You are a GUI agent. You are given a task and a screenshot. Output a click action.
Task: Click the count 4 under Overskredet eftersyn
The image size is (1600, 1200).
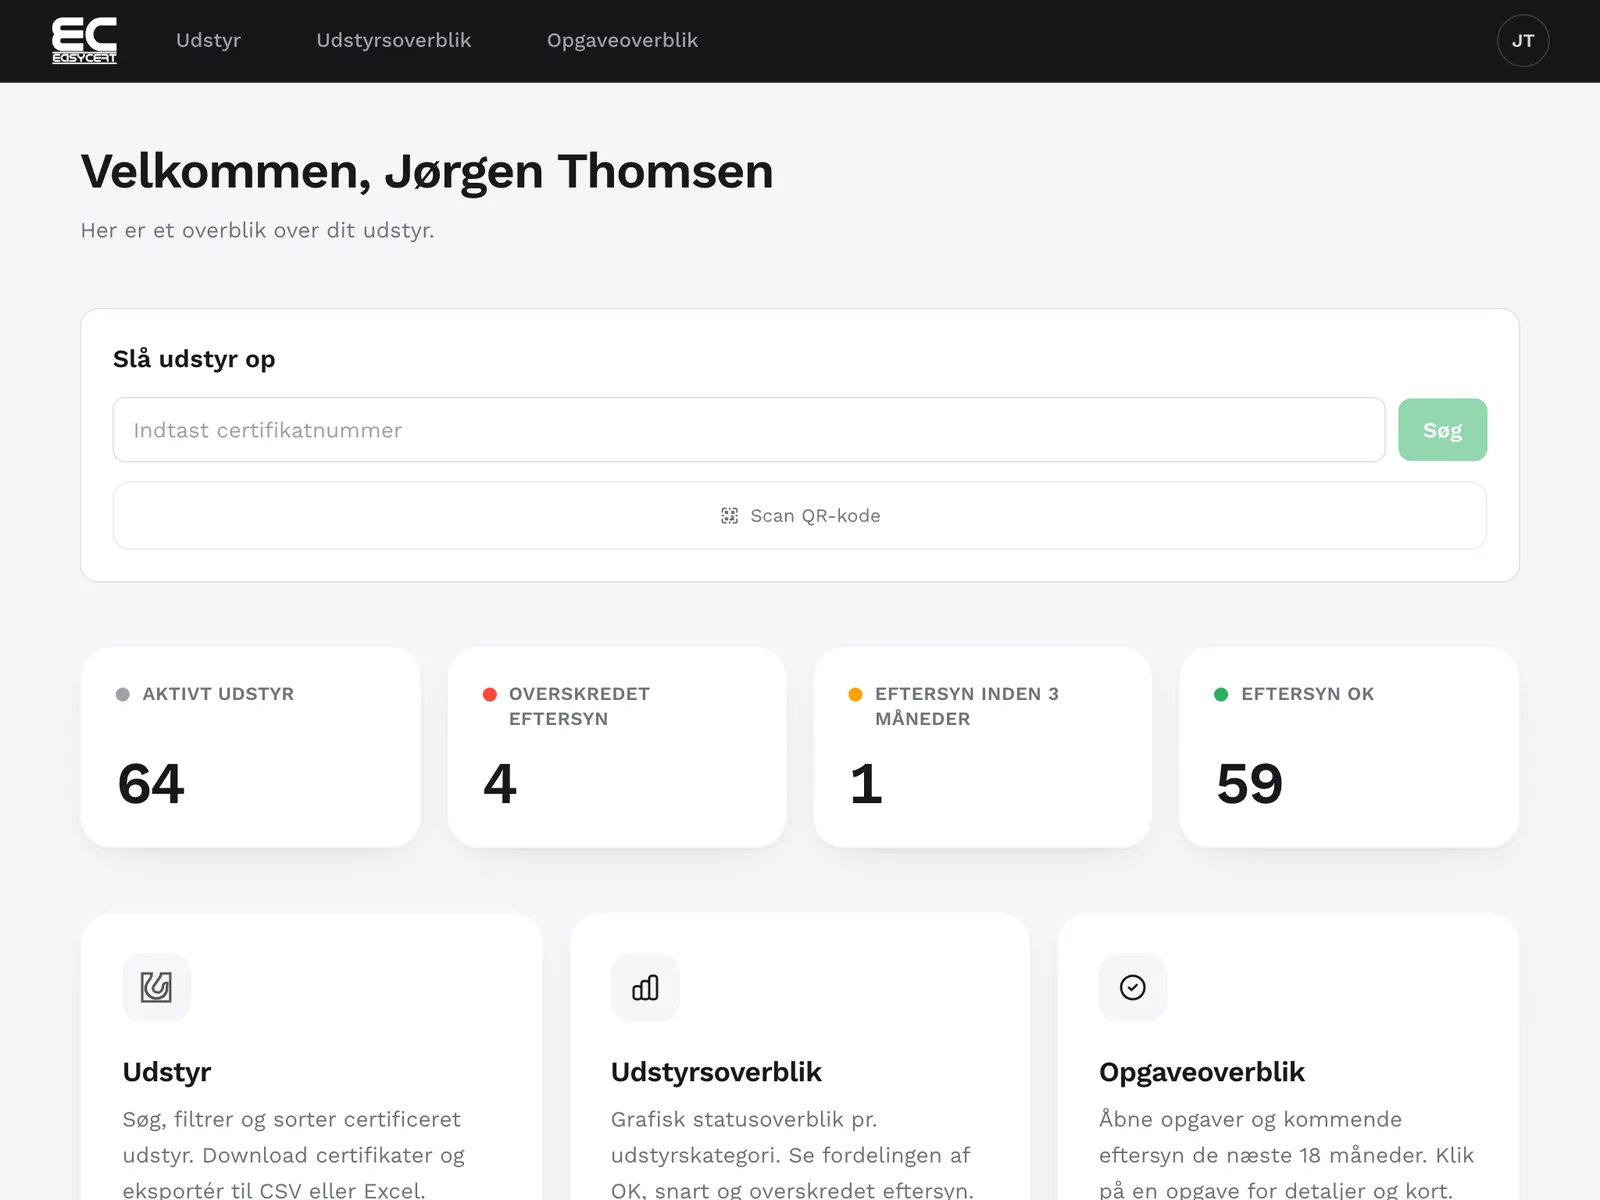(x=500, y=783)
